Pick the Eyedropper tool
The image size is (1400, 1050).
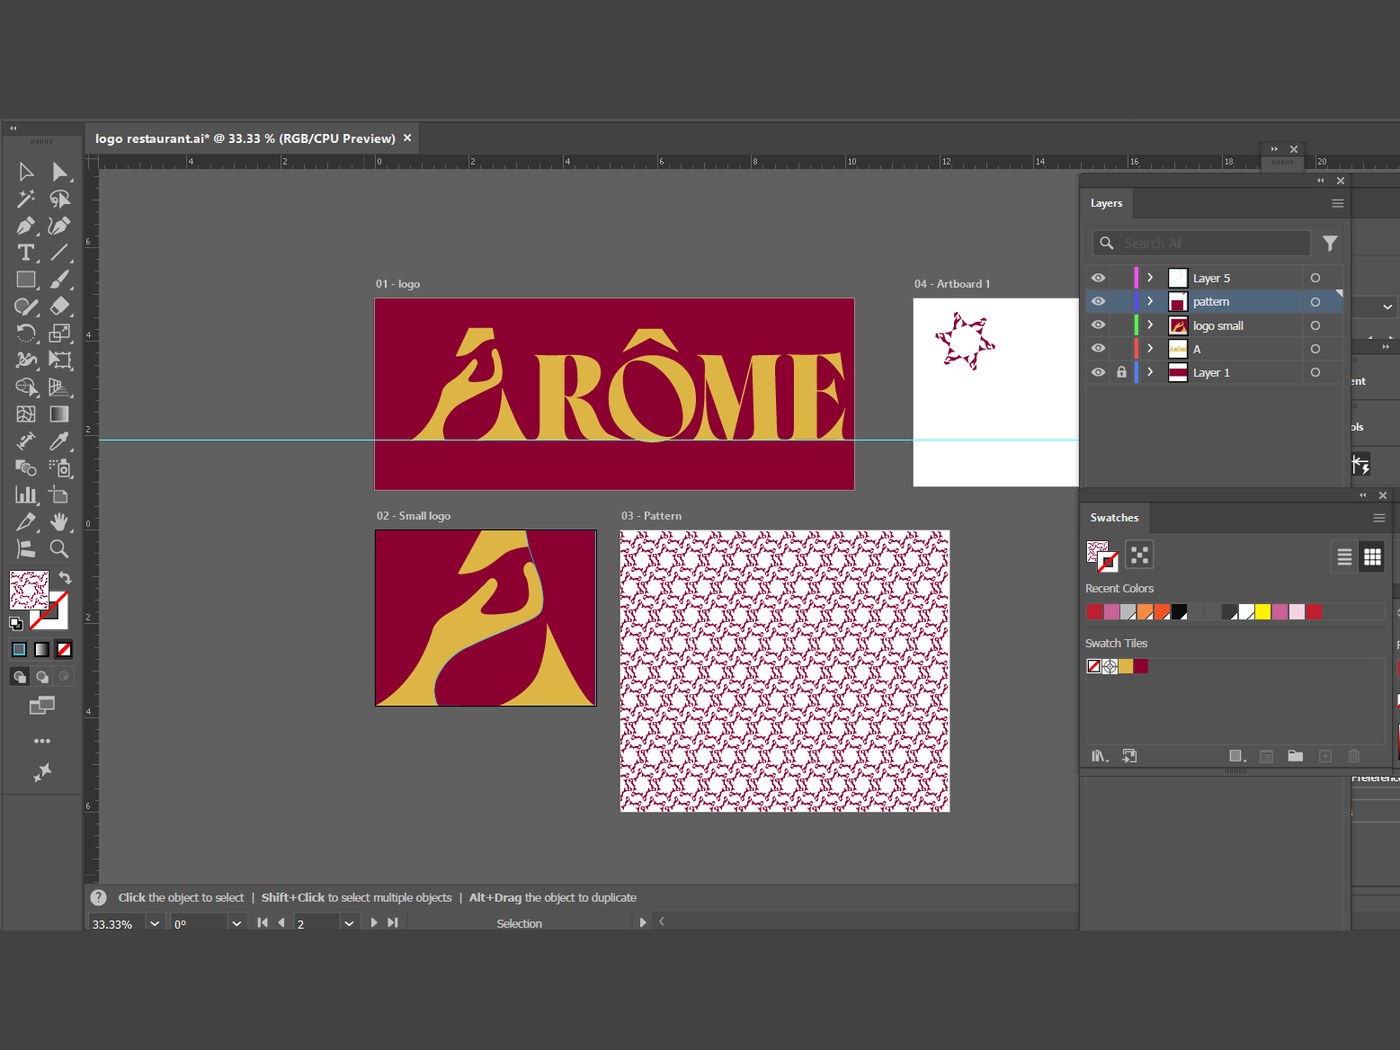pyautogui.click(x=60, y=441)
